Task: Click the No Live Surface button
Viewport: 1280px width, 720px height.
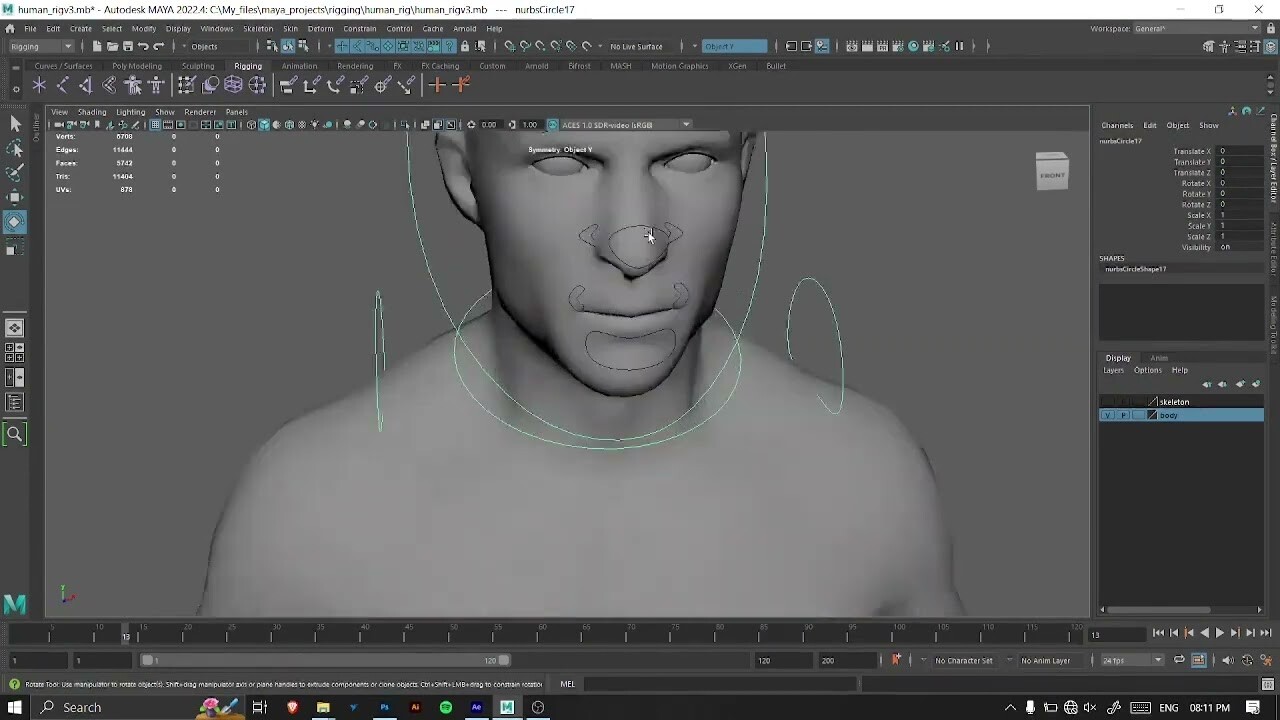Action: coord(637,46)
